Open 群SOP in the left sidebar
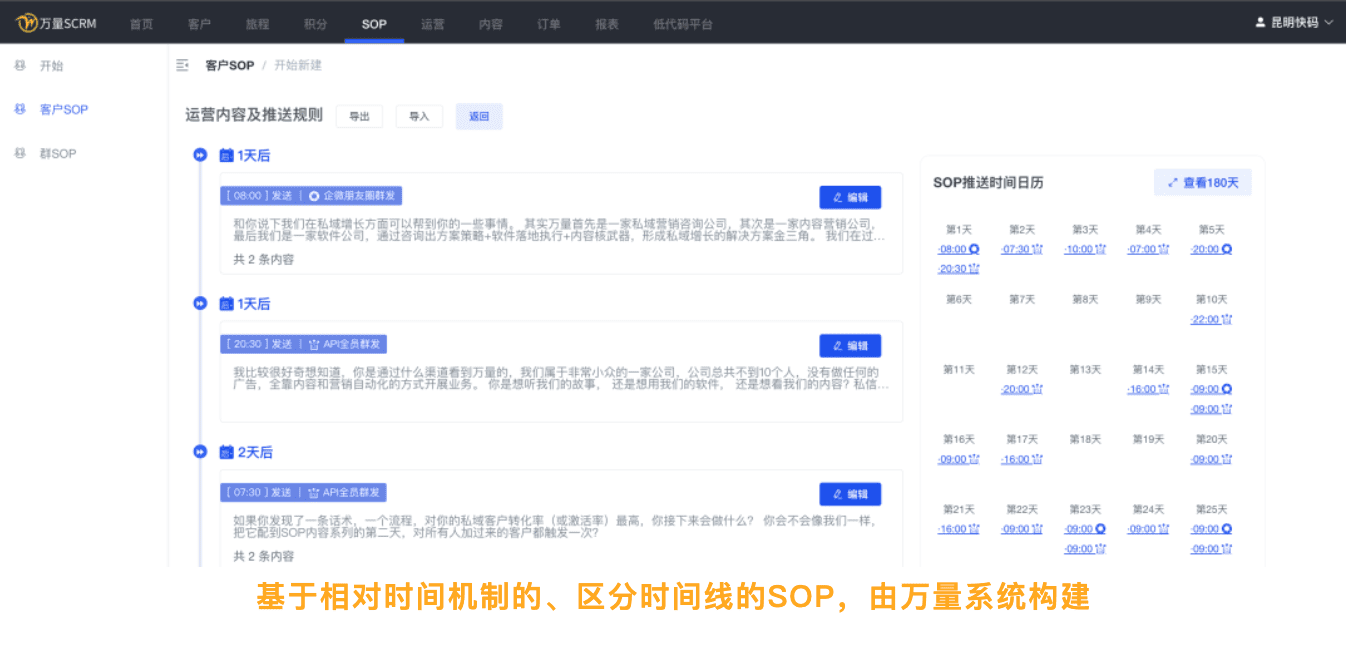1346x650 pixels. (x=58, y=154)
